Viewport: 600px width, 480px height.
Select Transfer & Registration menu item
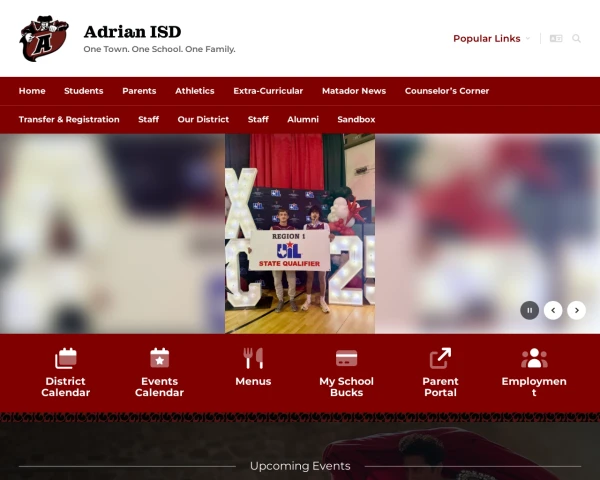(x=69, y=120)
